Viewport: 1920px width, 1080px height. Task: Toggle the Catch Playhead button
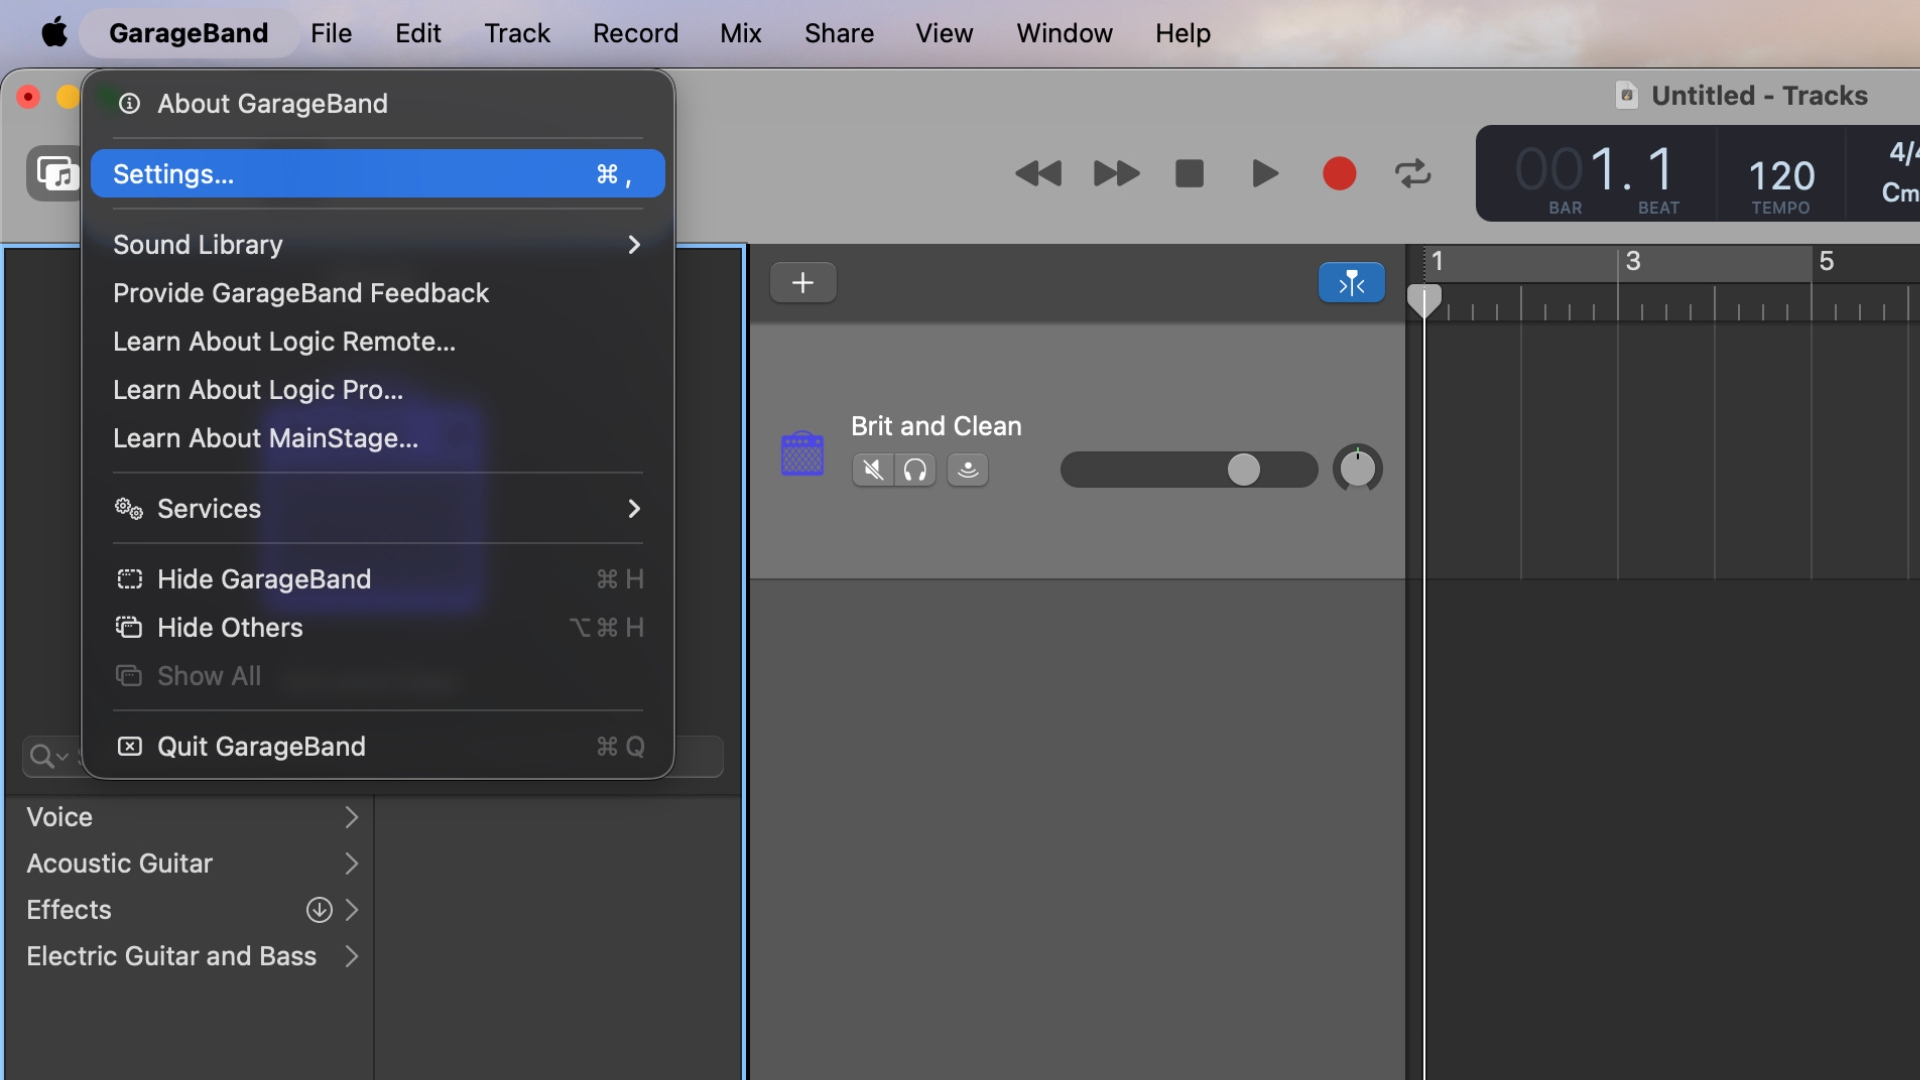1351,283
